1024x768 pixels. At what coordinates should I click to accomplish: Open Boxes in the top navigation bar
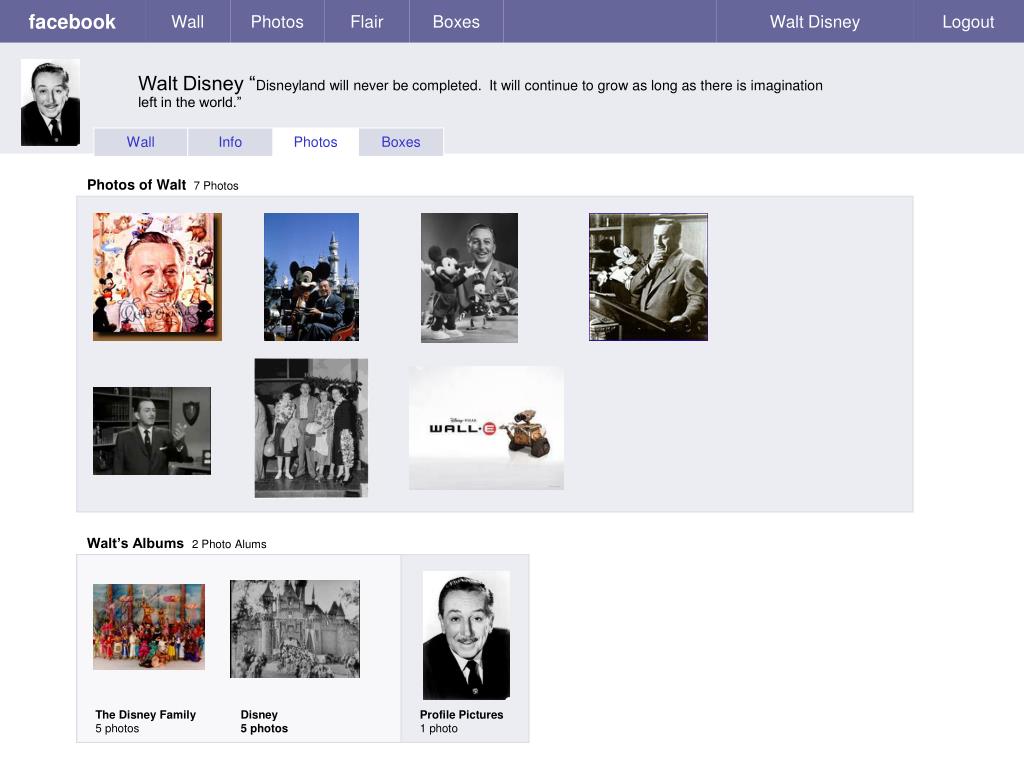456,22
